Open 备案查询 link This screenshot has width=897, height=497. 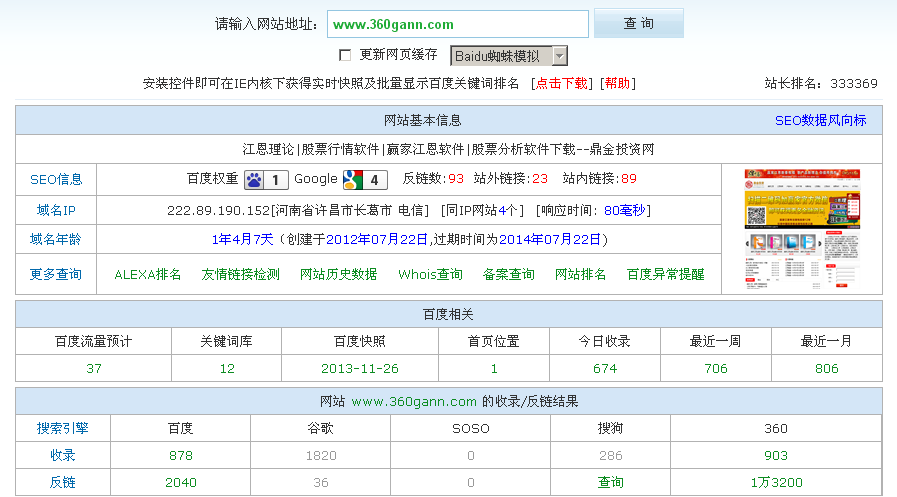pos(509,275)
